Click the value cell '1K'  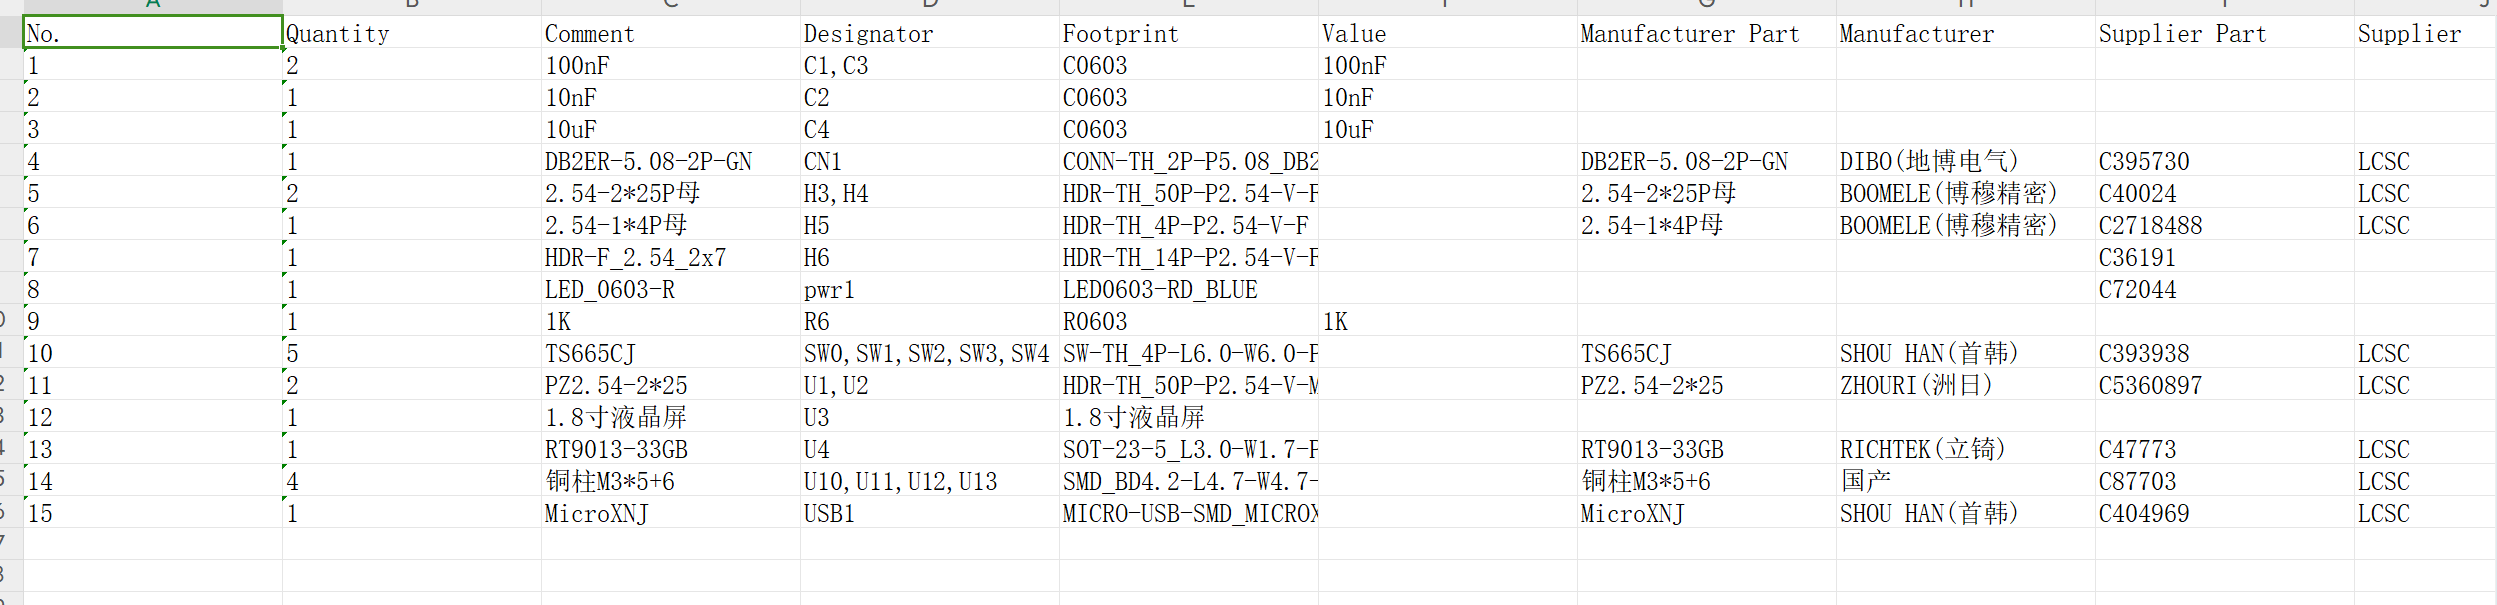[1335, 322]
